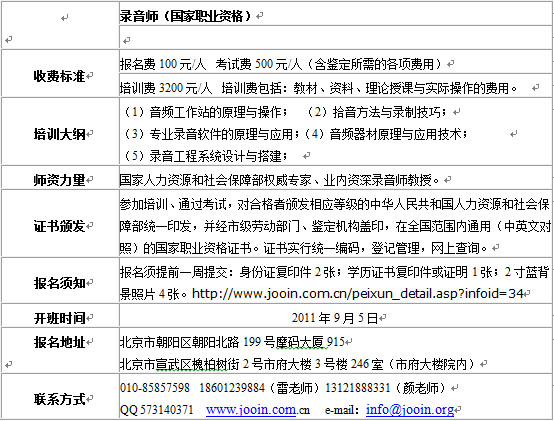Click the 摩码大厦 915 address line
This screenshot has height=421, width=554.
232,342
